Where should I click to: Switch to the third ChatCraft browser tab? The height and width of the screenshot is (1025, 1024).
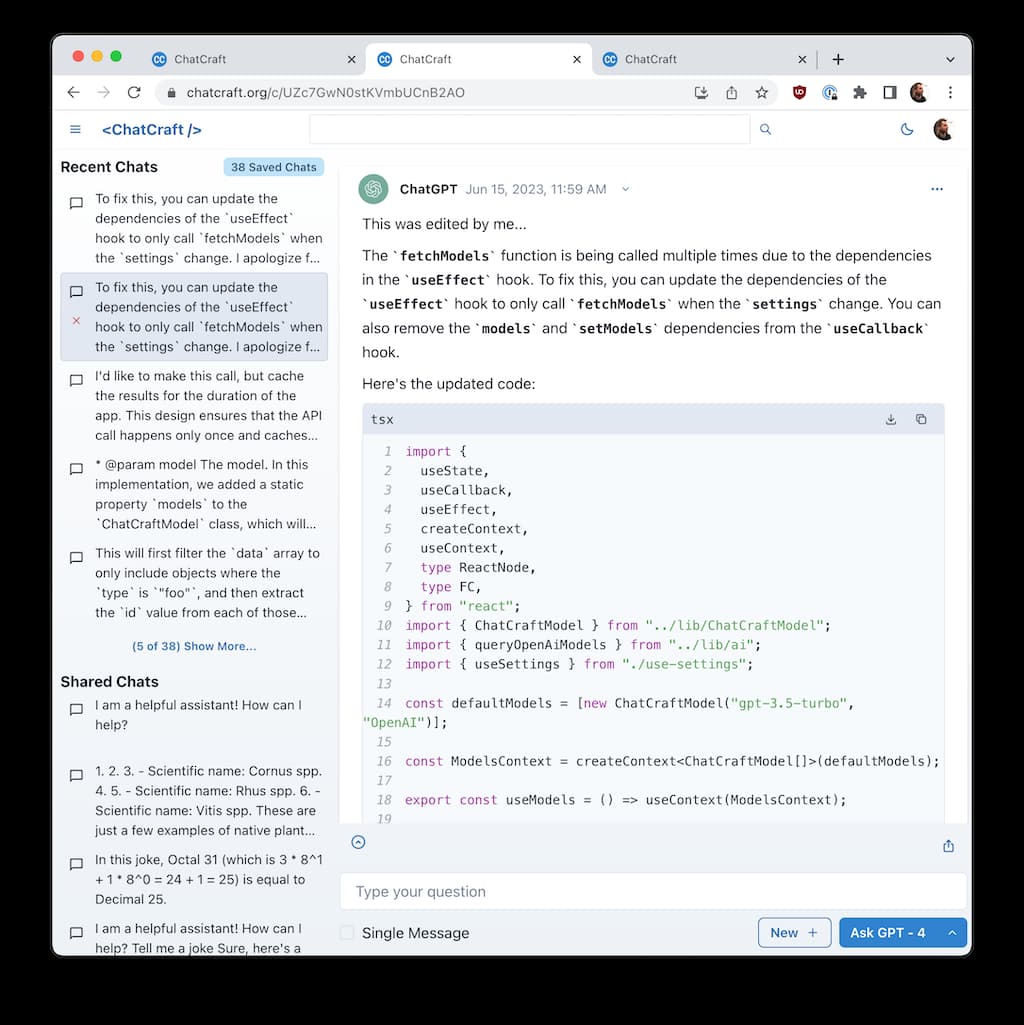[700, 59]
